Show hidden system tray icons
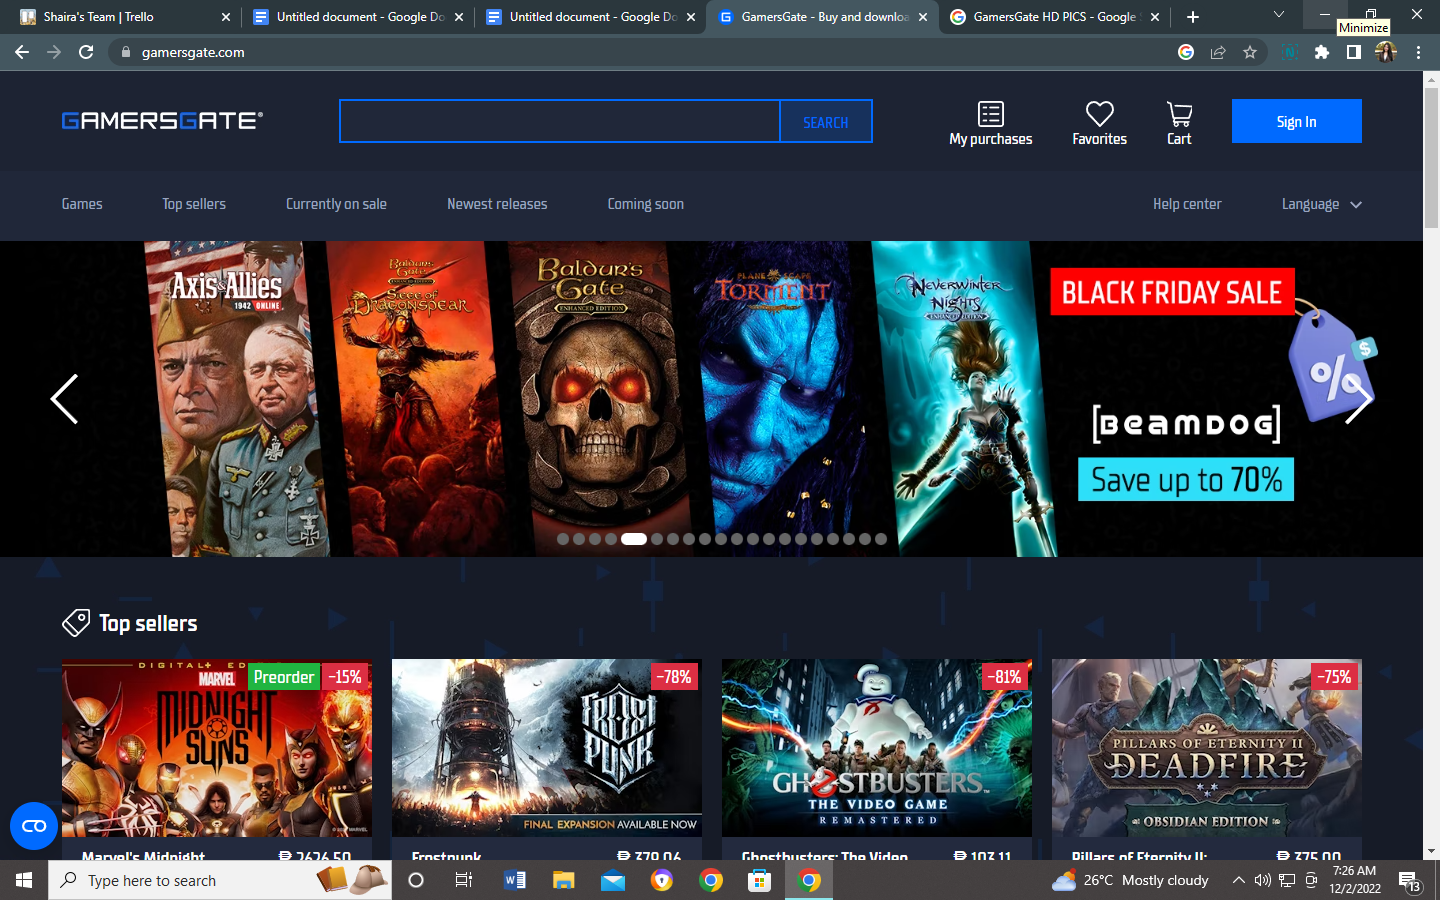The image size is (1440, 900). [x=1238, y=880]
